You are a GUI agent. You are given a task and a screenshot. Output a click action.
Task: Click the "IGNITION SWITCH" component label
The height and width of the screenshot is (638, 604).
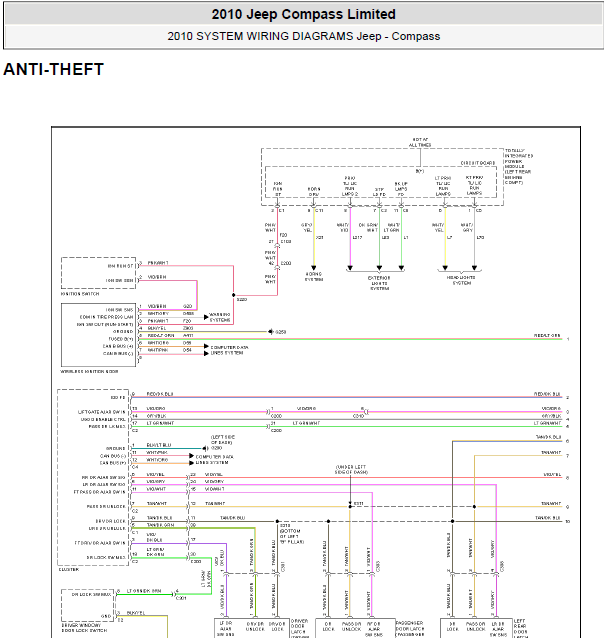point(80,294)
